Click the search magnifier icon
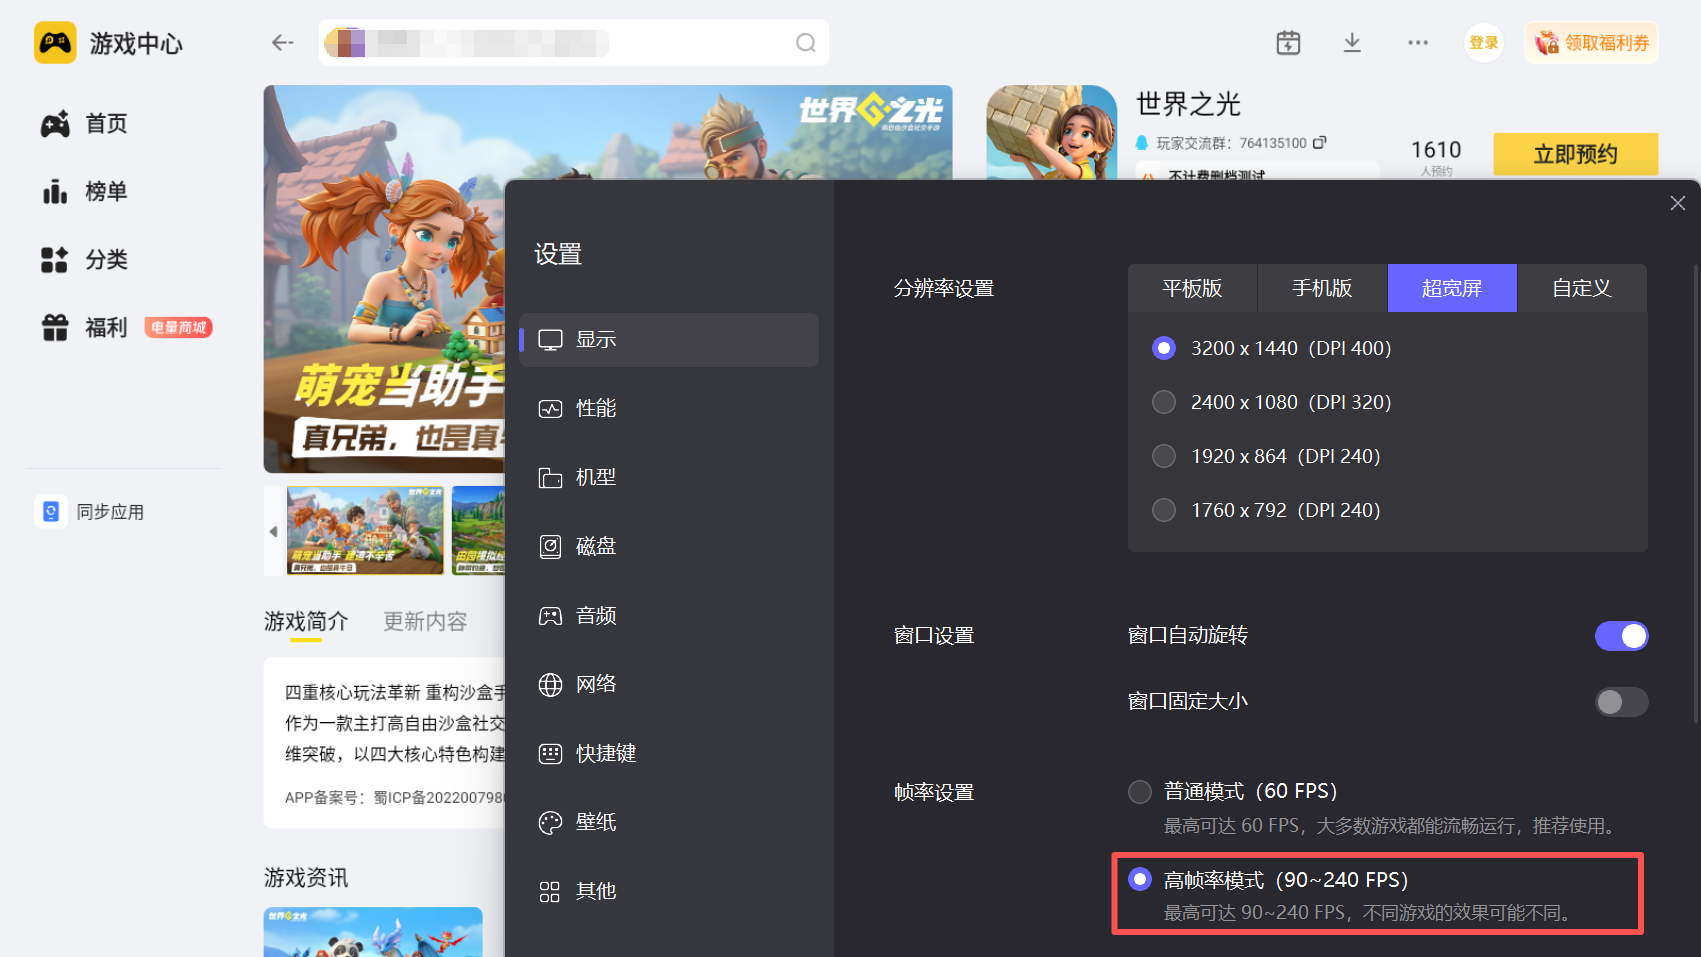Image resolution: width=1701 pixels, height=957 pixels. coord(806,43)
